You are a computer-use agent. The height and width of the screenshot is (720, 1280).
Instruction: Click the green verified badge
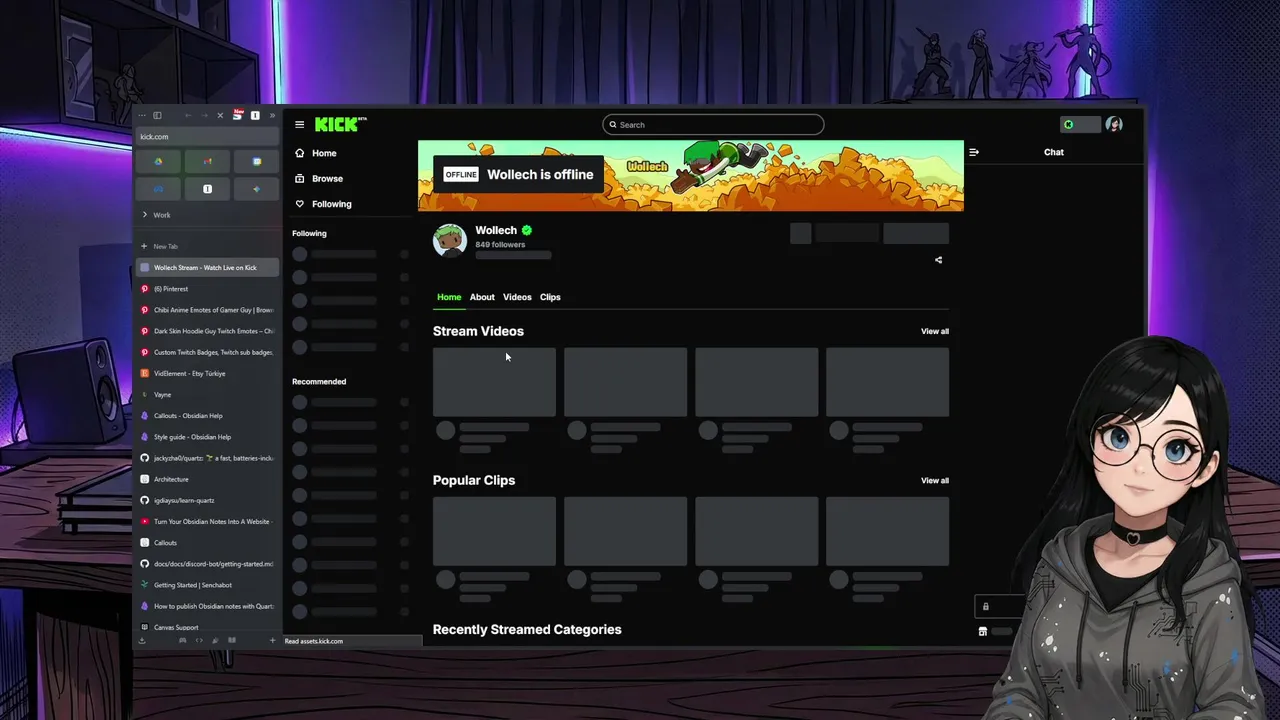coord(527,230)
